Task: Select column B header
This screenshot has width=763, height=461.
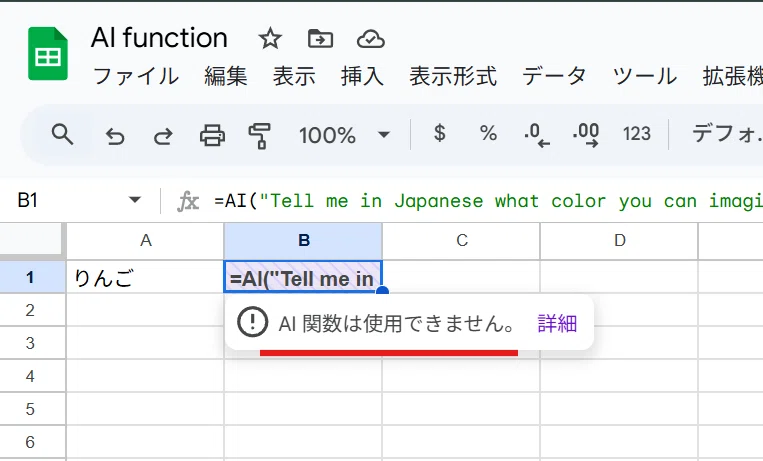Action: click(x=303, y=240)
